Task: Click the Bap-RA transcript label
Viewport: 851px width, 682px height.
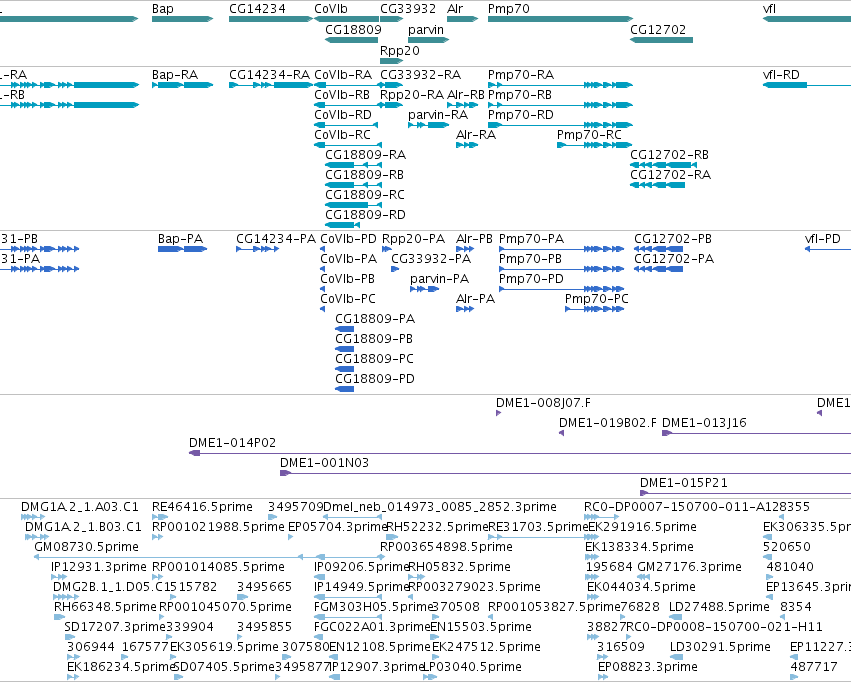Action: [x=175, y=75]
